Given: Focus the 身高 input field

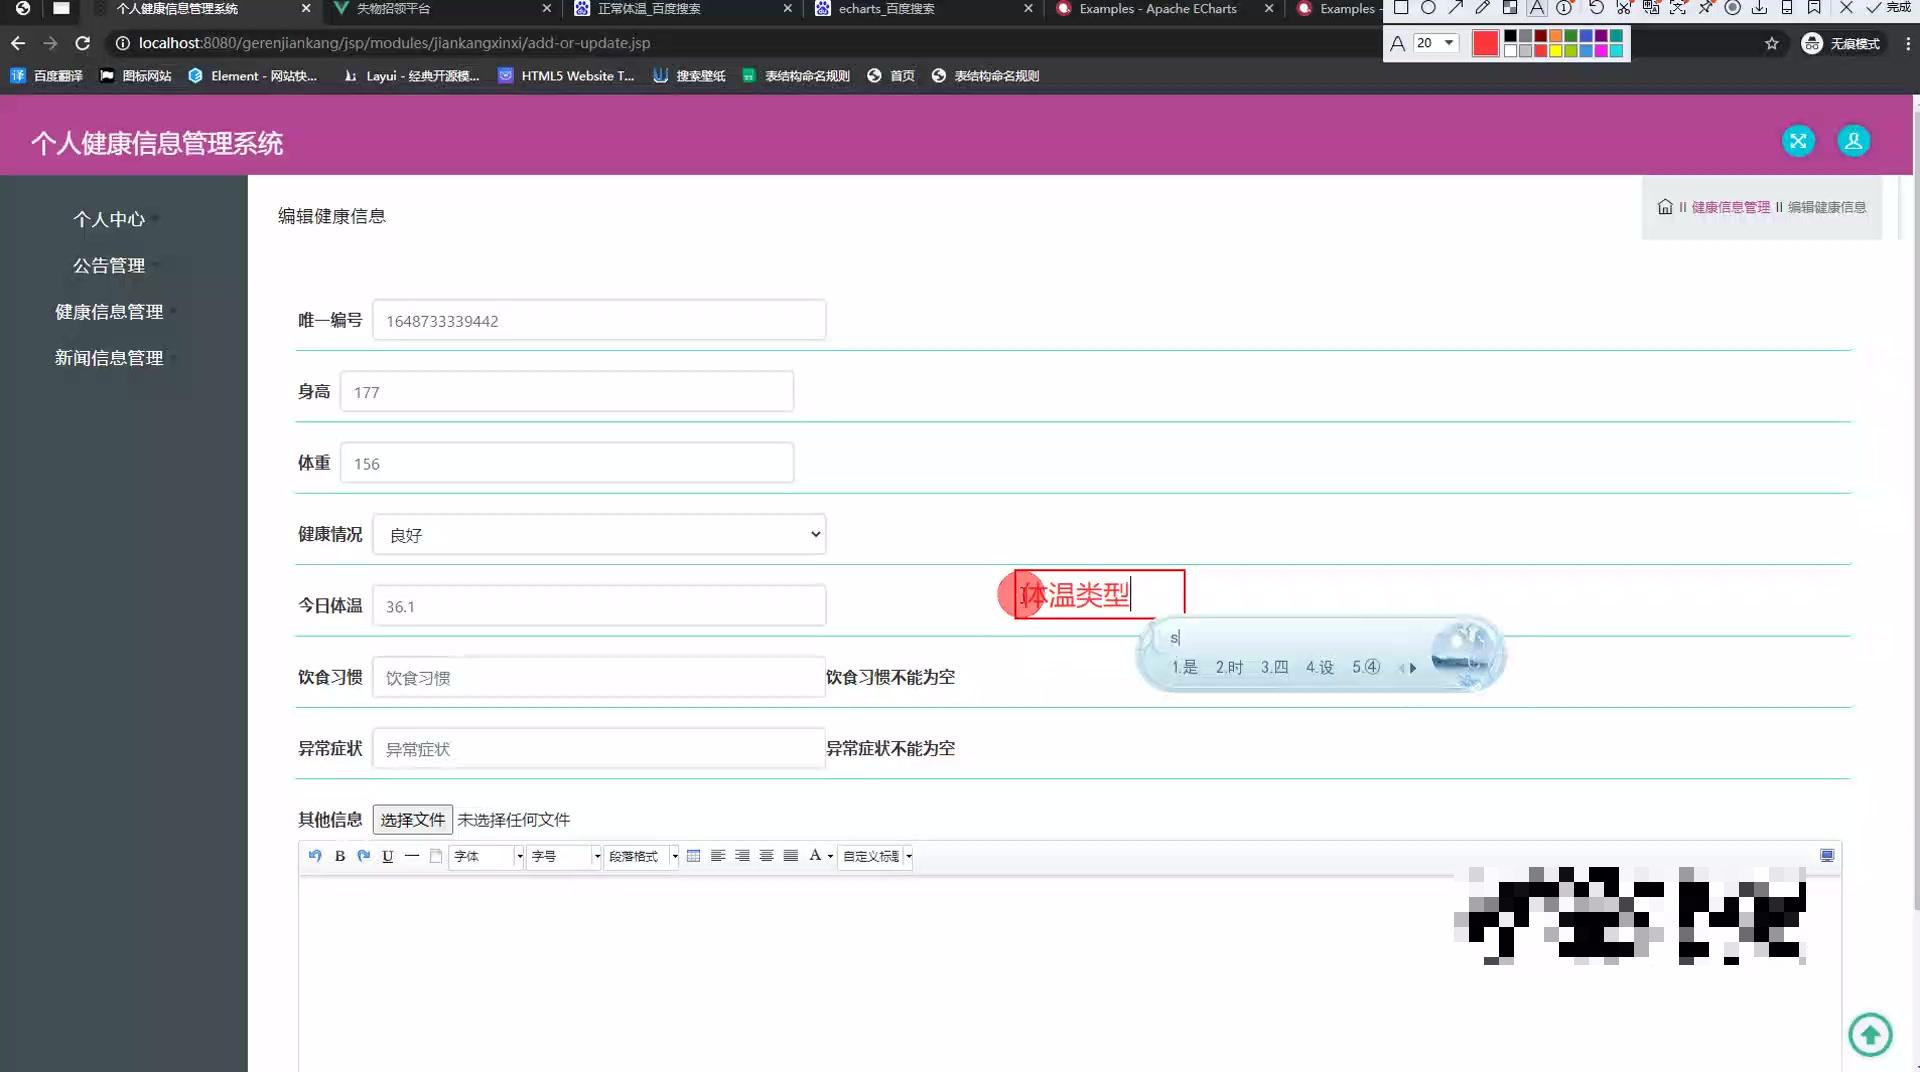Looking at the screenshot, I should pos(567,391).
